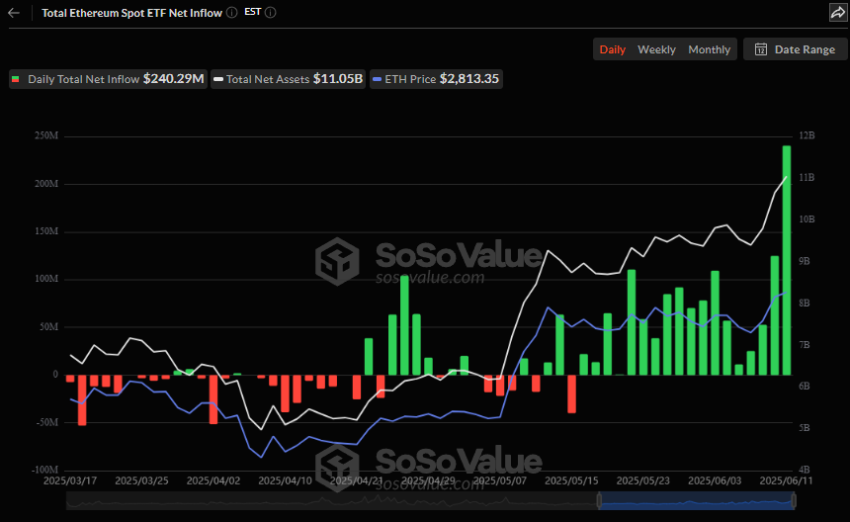This screenshot has width=850, height=522.
Task: Click info icon next to EST
Action: [271, 13]
